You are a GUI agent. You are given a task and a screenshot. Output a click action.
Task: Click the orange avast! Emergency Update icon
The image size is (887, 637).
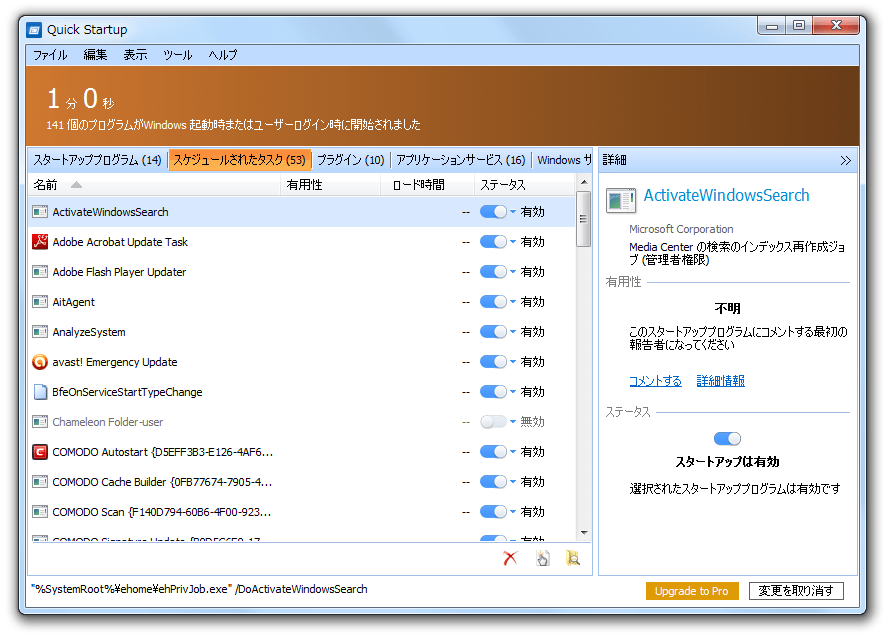[x=40, y=362]
